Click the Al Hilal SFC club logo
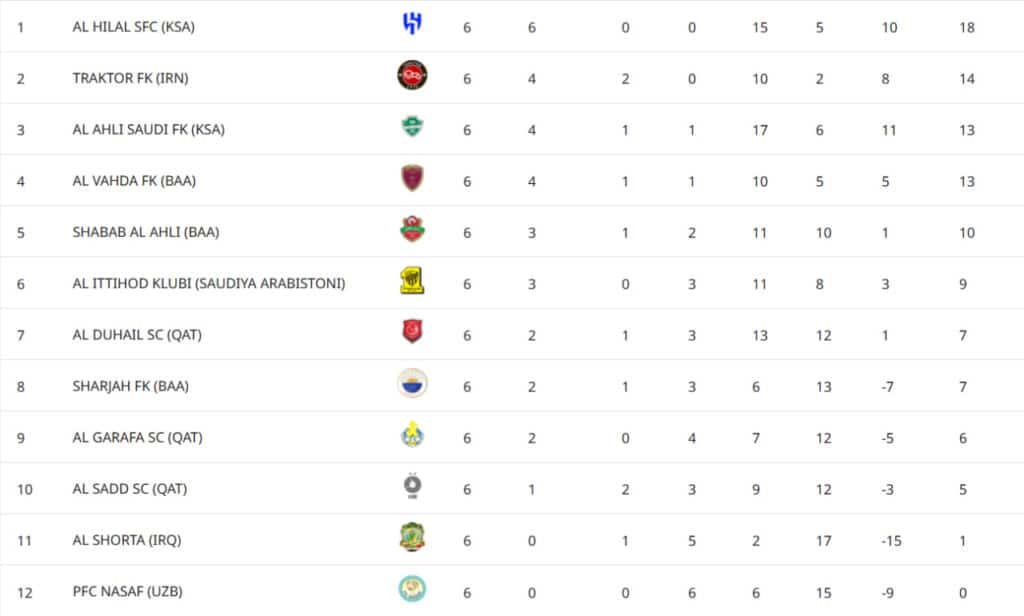Viewport: 1024px width, 616px height. 412,25
